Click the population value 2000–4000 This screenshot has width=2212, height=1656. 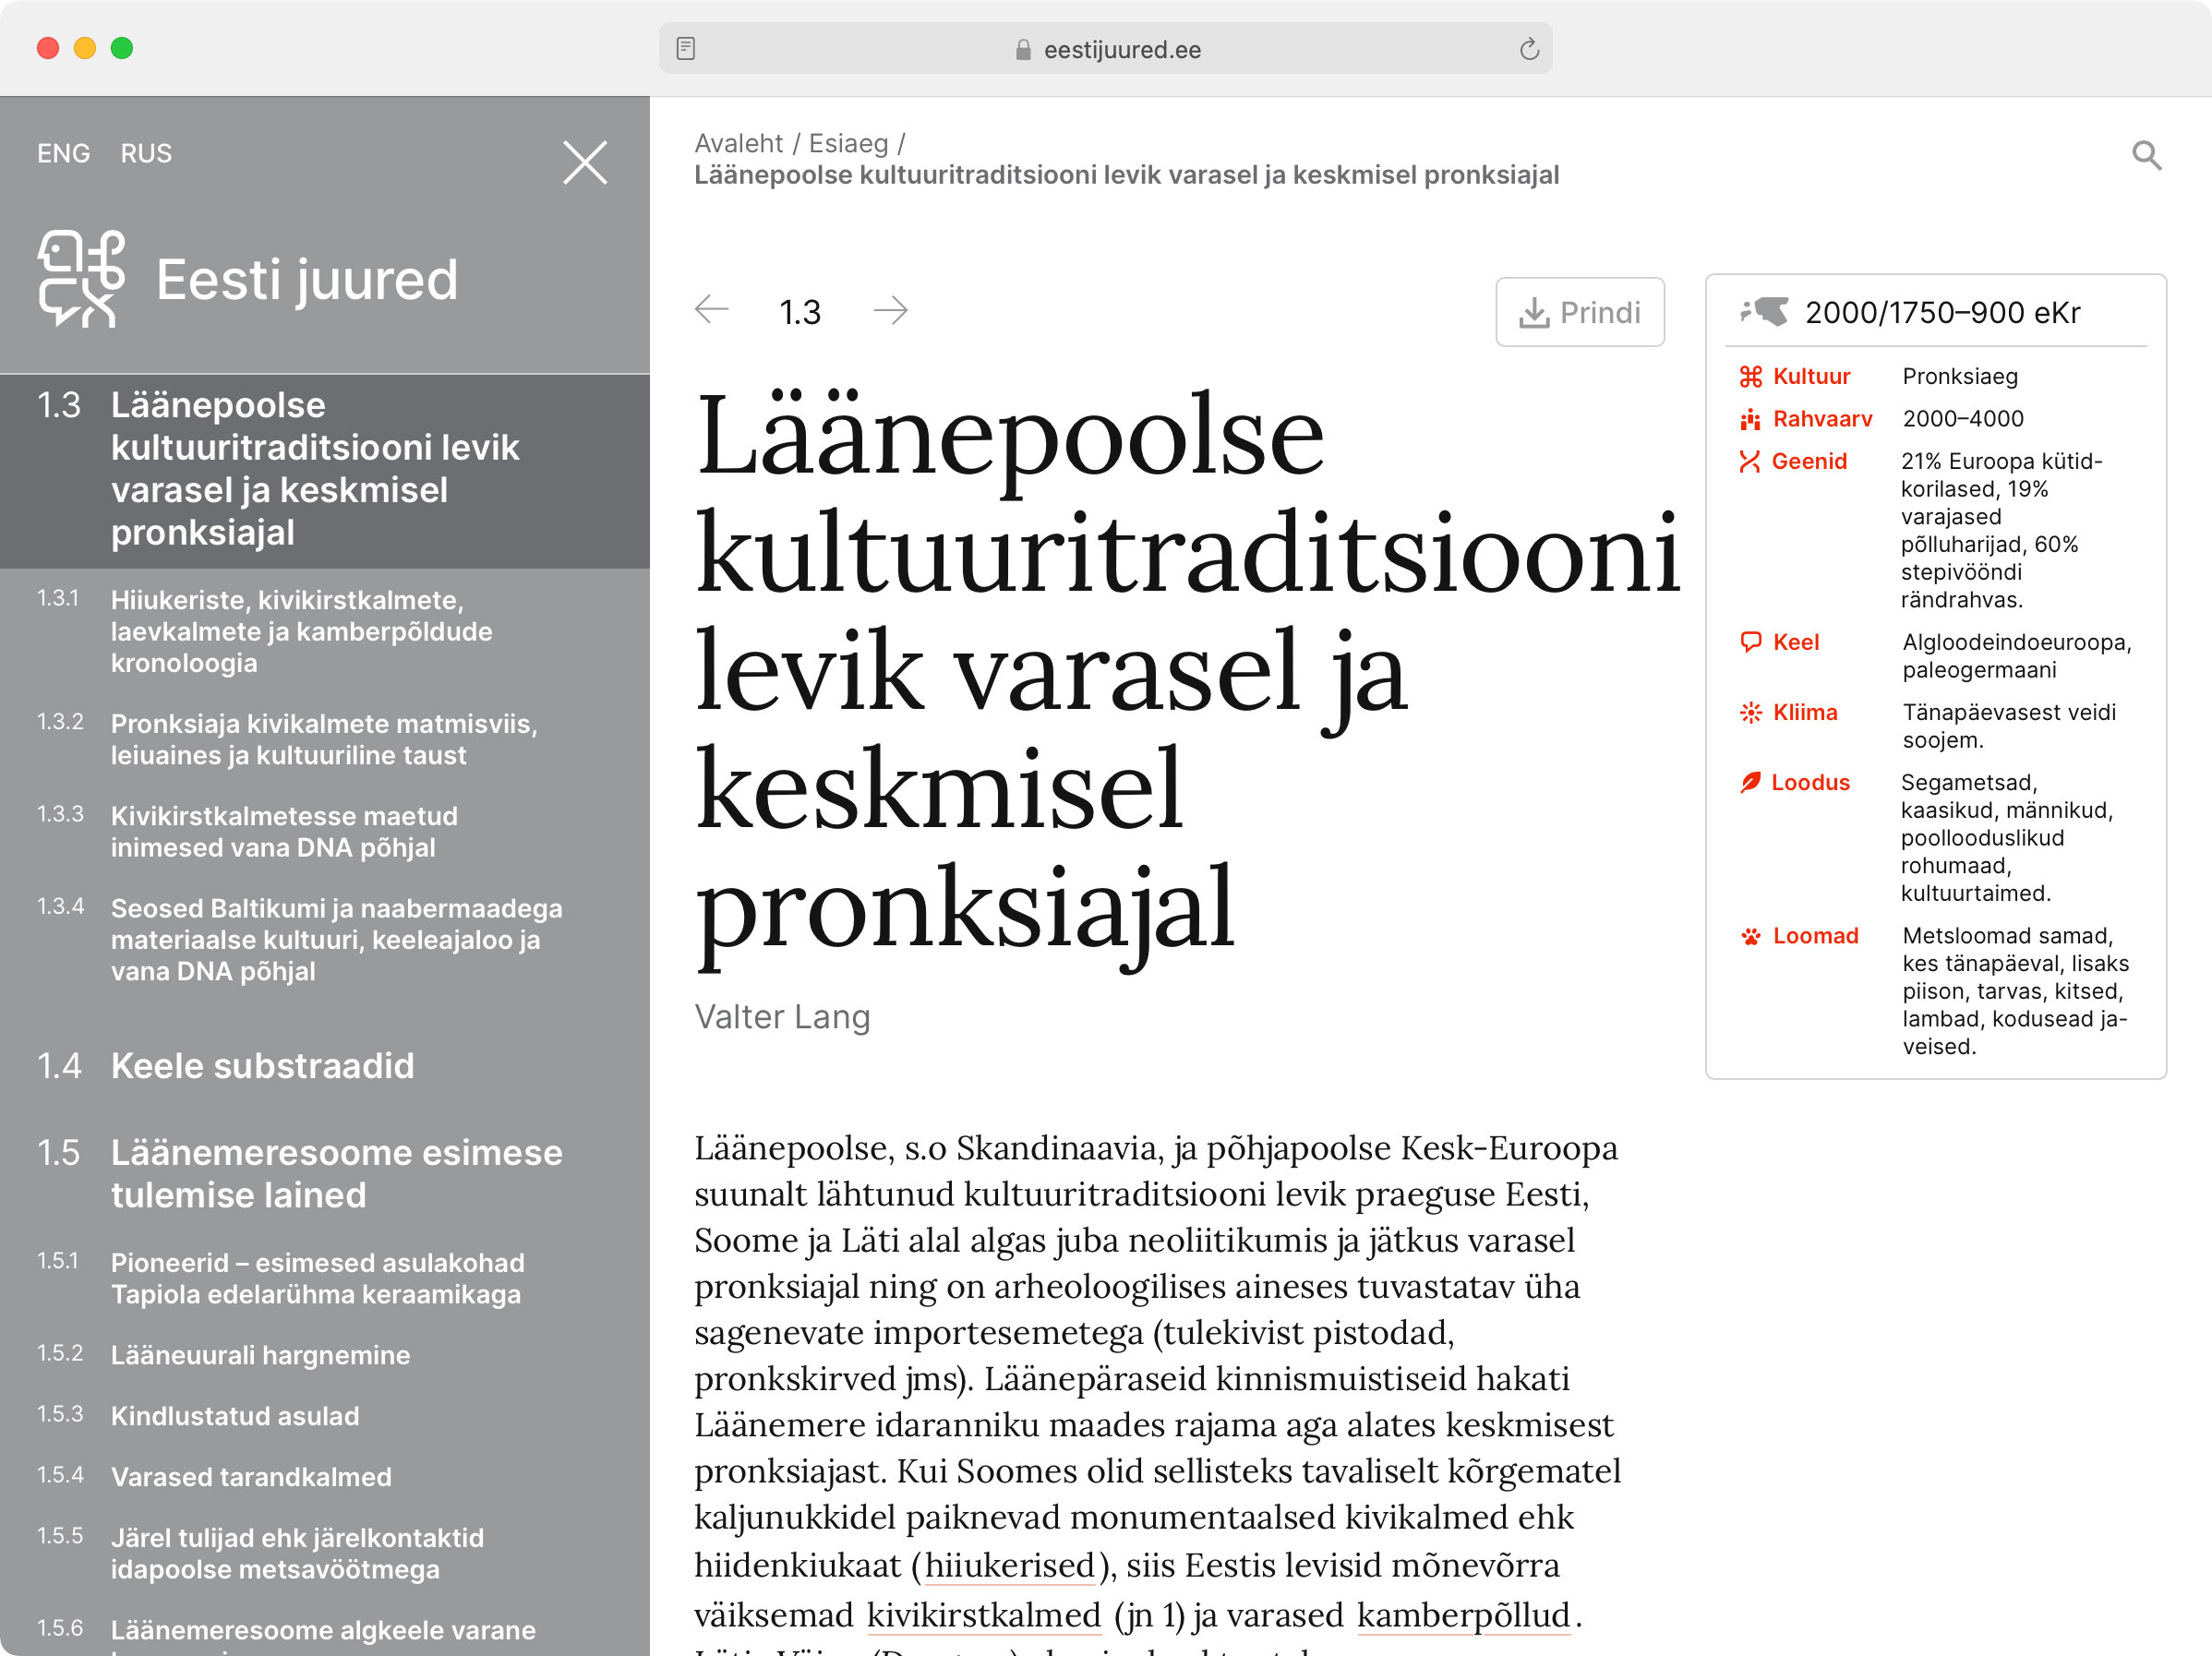[x=1963, y=419]
